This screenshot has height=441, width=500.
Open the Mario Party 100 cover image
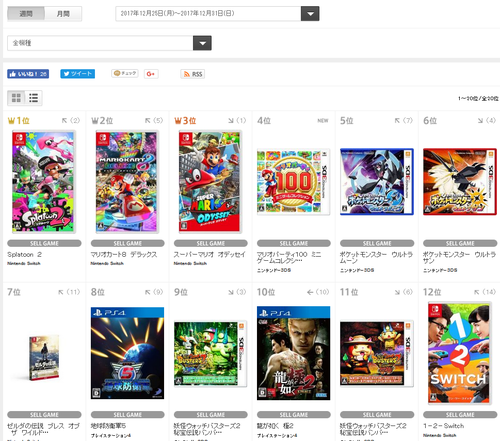point(293,182)
